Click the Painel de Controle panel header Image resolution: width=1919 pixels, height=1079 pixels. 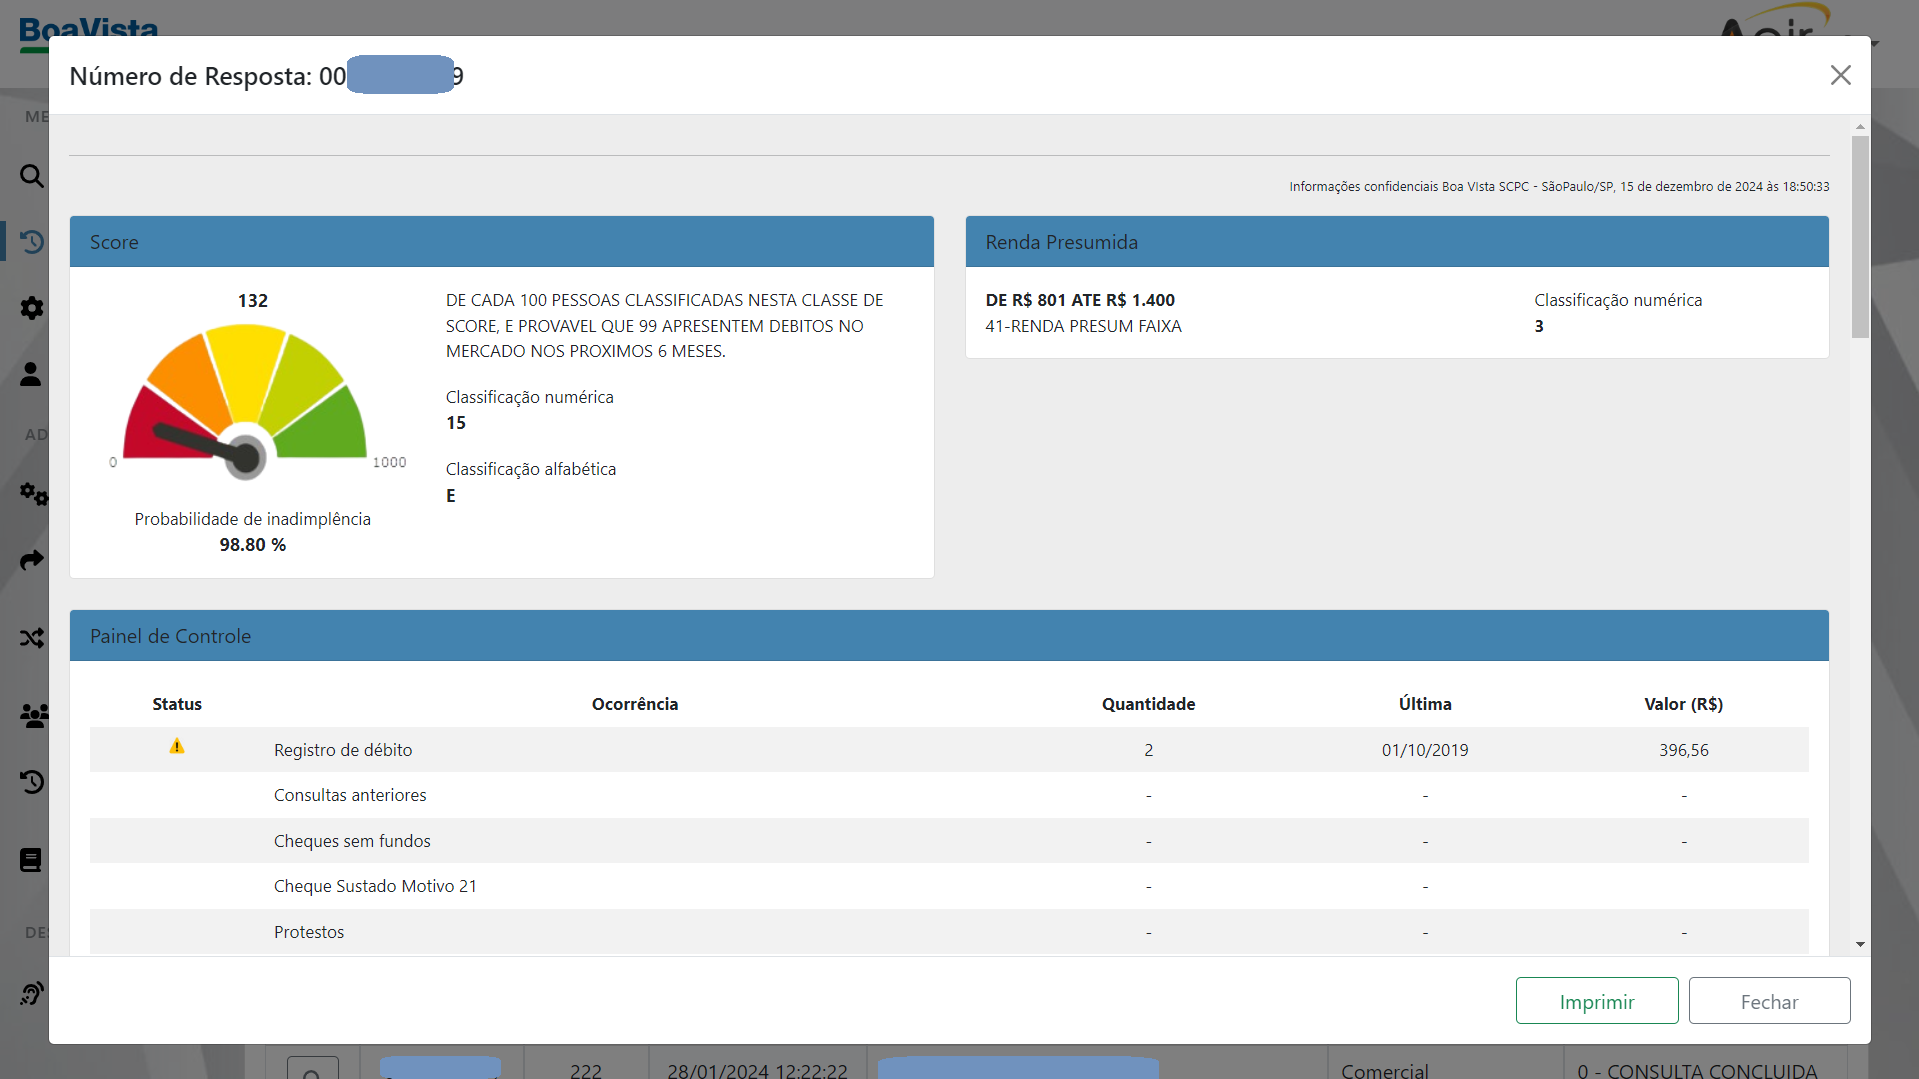pyautogui.click(x=948, y=636)
